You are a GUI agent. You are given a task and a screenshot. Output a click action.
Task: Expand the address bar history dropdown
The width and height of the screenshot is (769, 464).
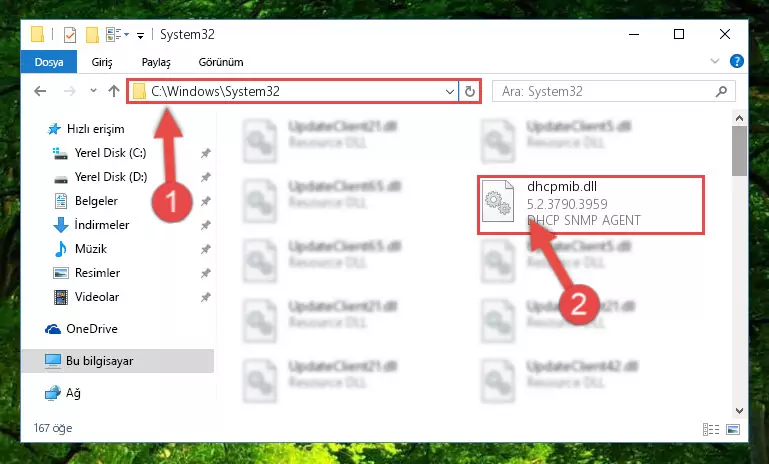click(x=449, y=91)
